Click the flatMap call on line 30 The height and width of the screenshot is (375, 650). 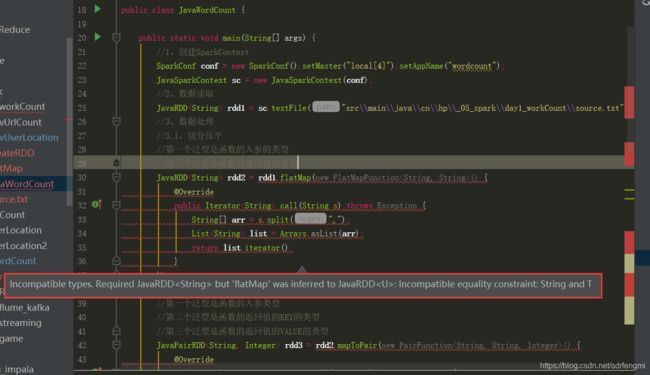point(296,177)
